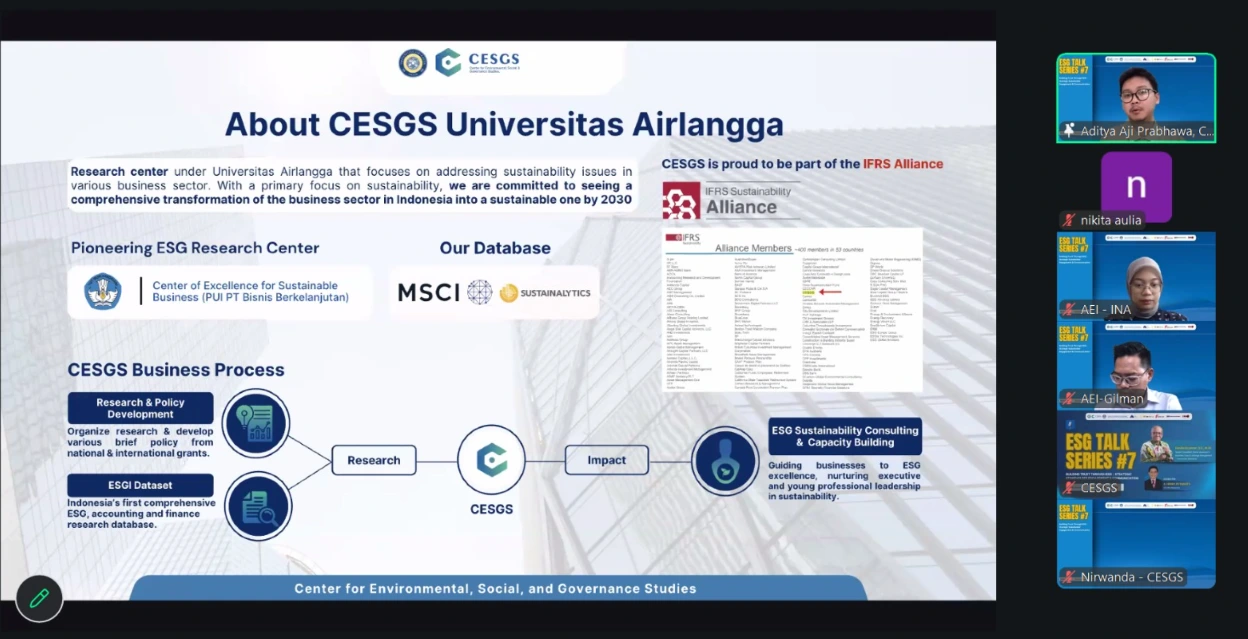Click the 'Pioneering ESG Research Center' heading
1248x639 pixels.
tap(195, 248)
